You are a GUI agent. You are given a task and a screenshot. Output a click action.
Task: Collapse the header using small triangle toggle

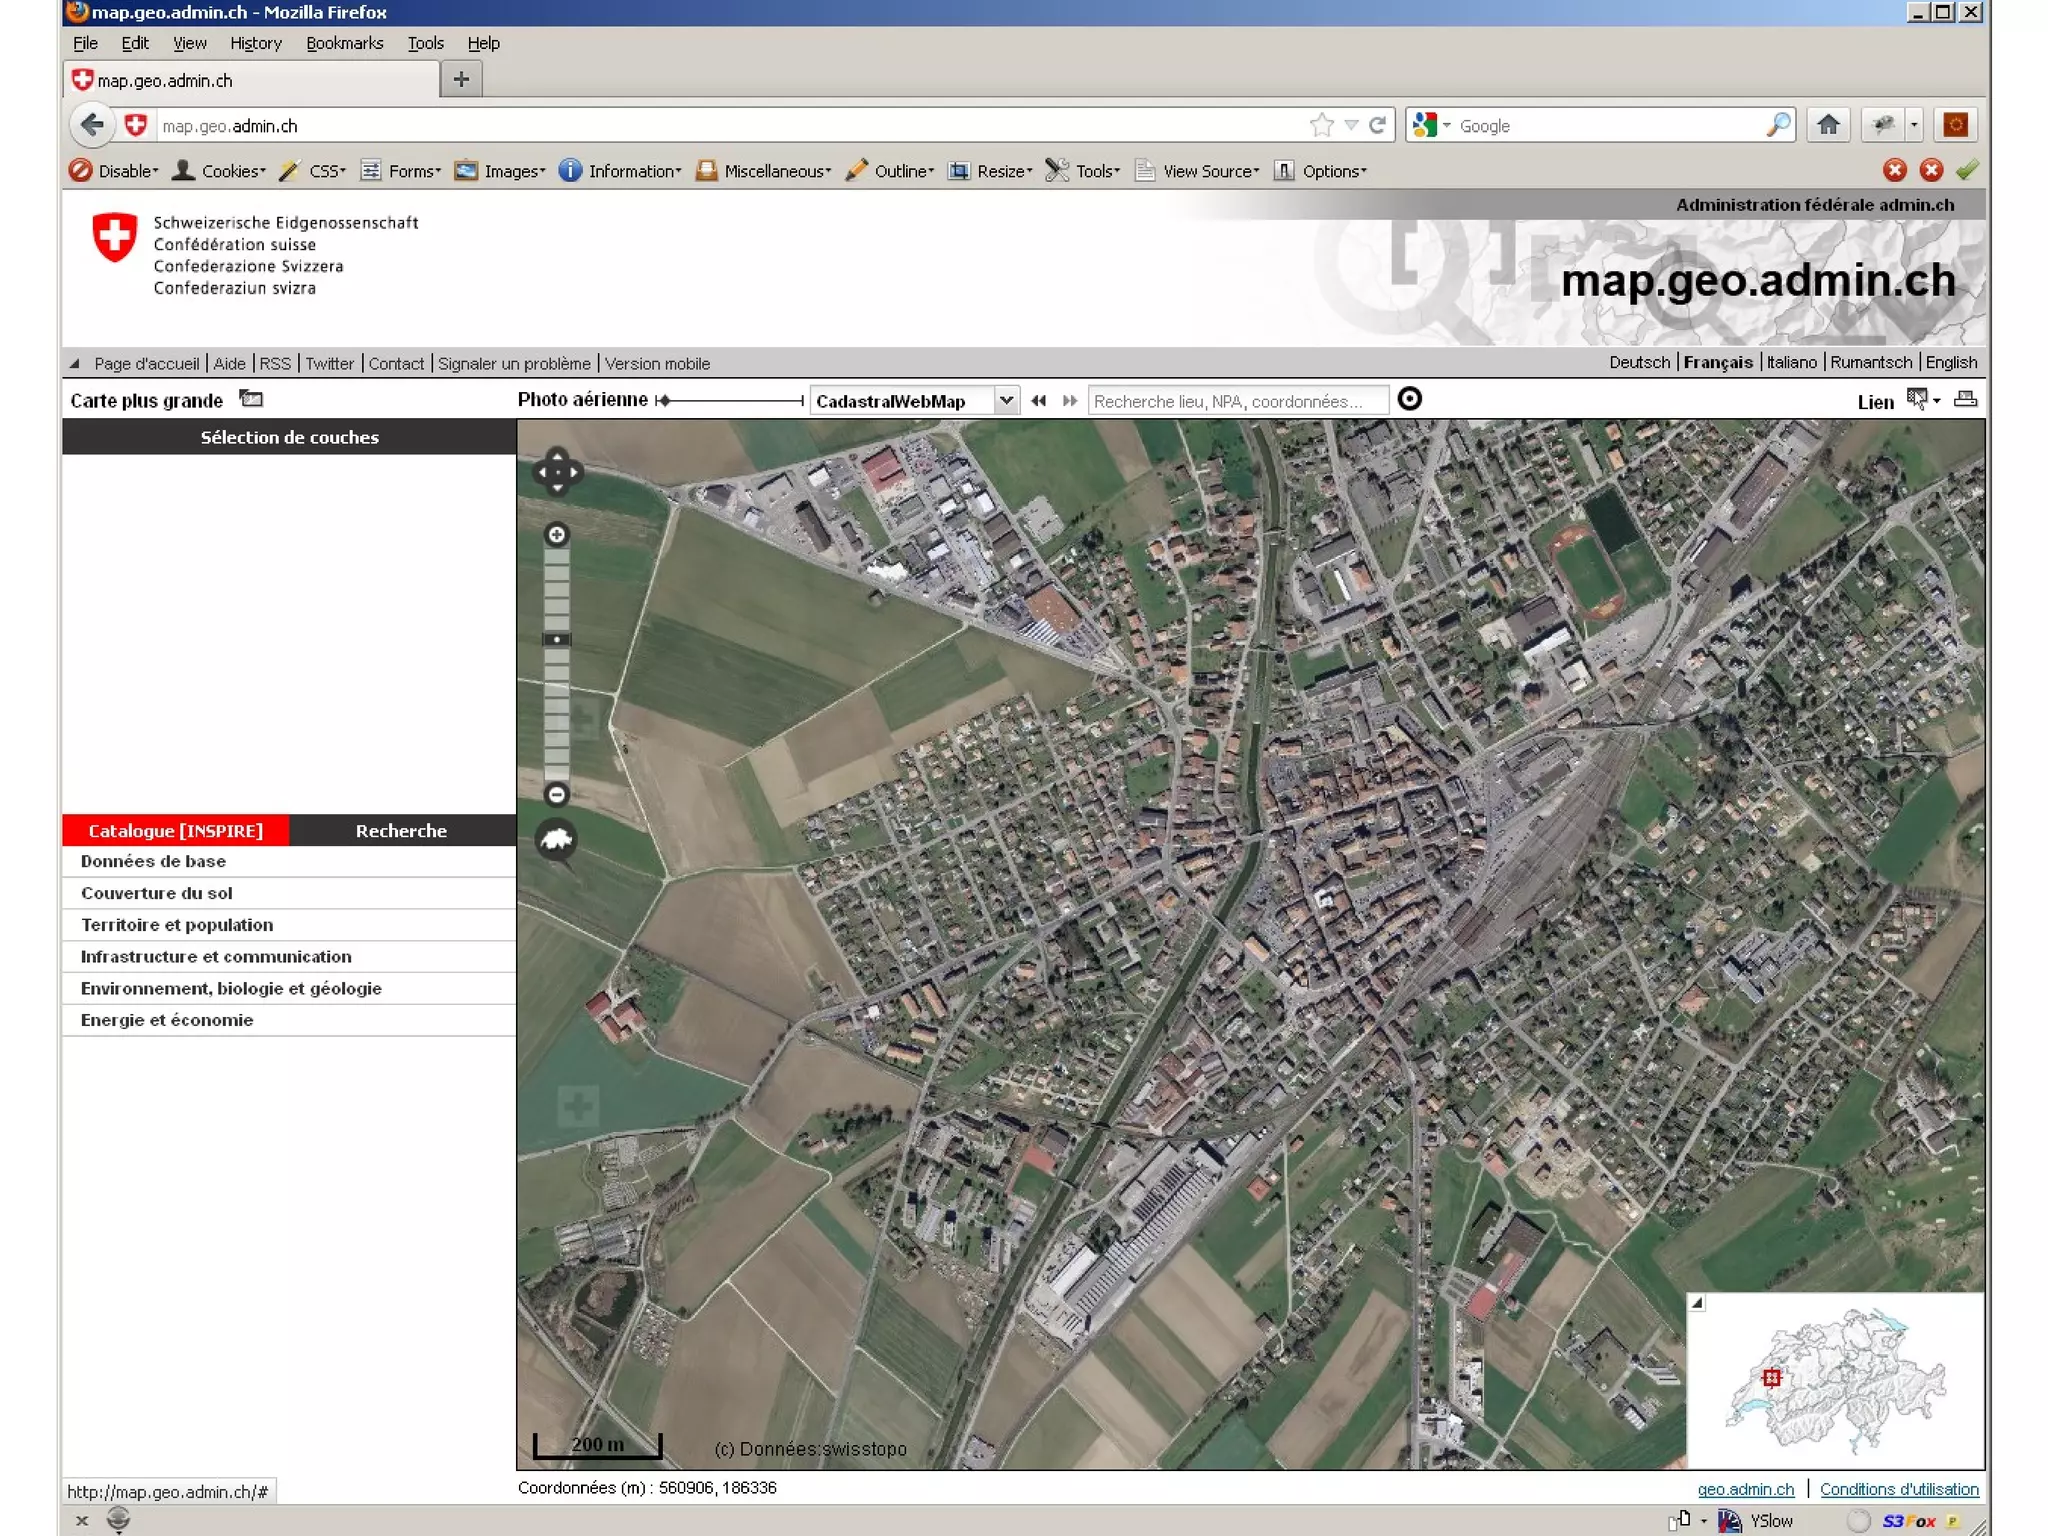(x=75, y=363)
